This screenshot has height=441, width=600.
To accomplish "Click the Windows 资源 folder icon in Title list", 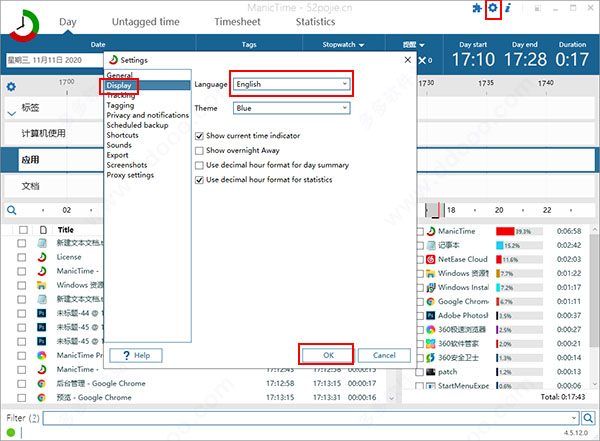I will point(42,285).
